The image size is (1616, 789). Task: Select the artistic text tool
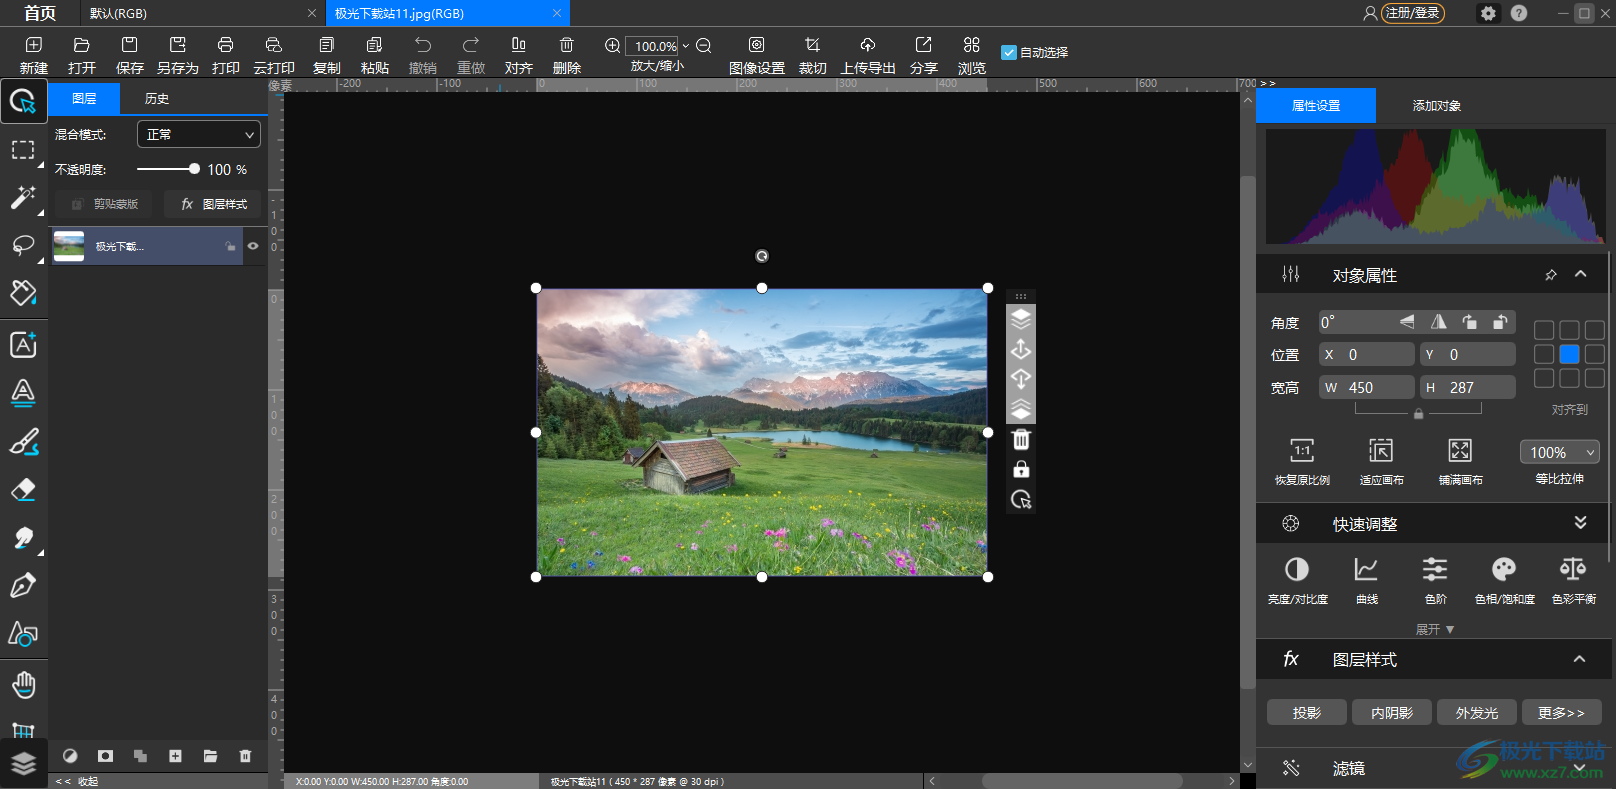[23, 392]
